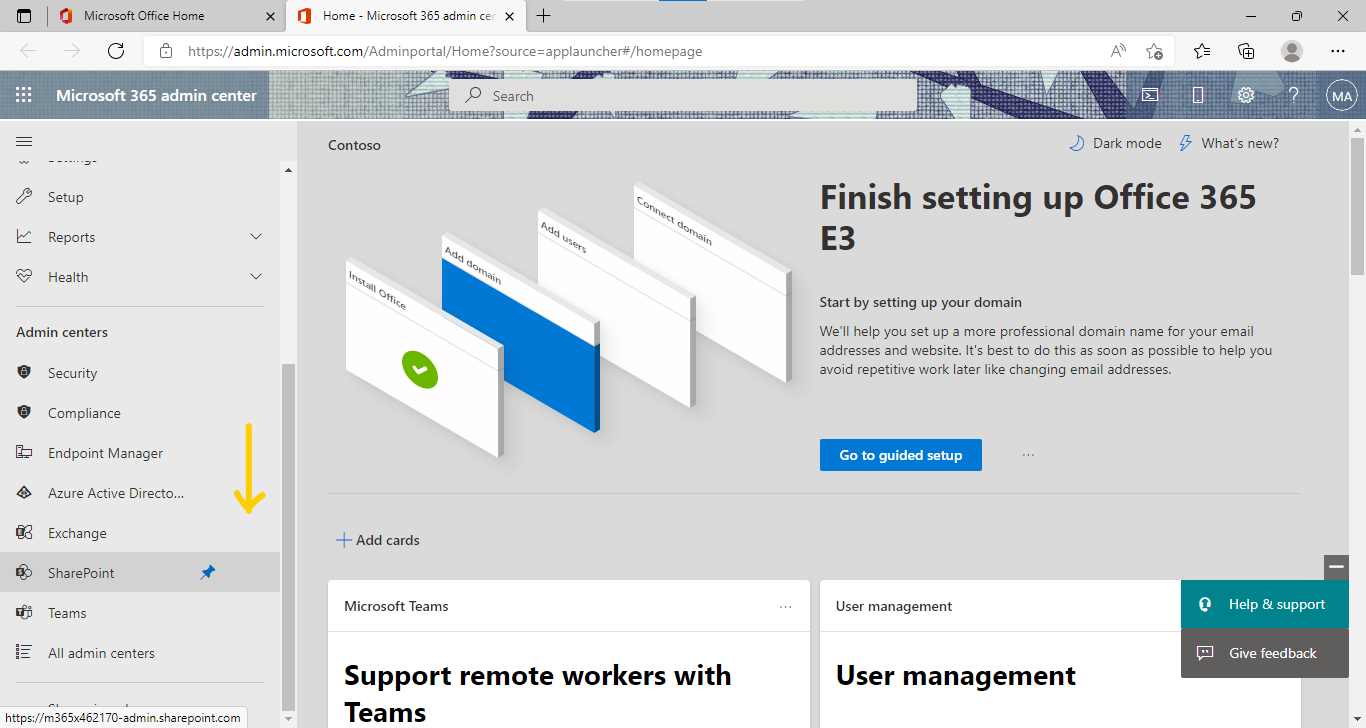Open more options on the Microsoft Teams card

coord(785,605)
